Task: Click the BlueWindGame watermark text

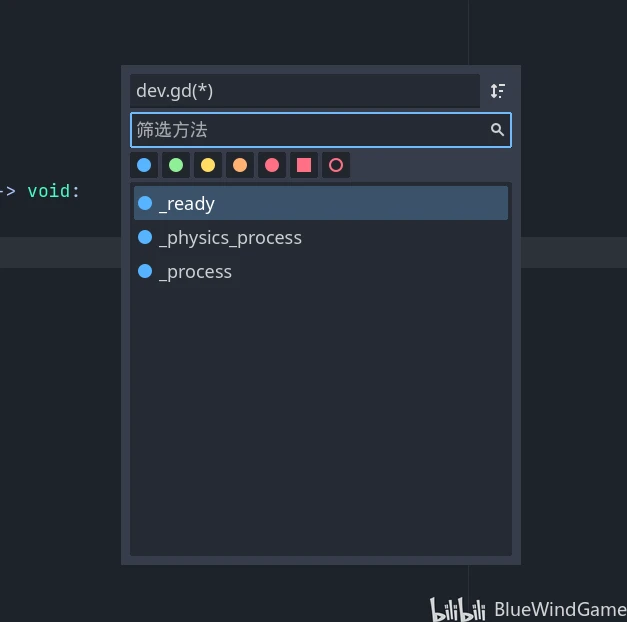Action: tap(560, 609)
